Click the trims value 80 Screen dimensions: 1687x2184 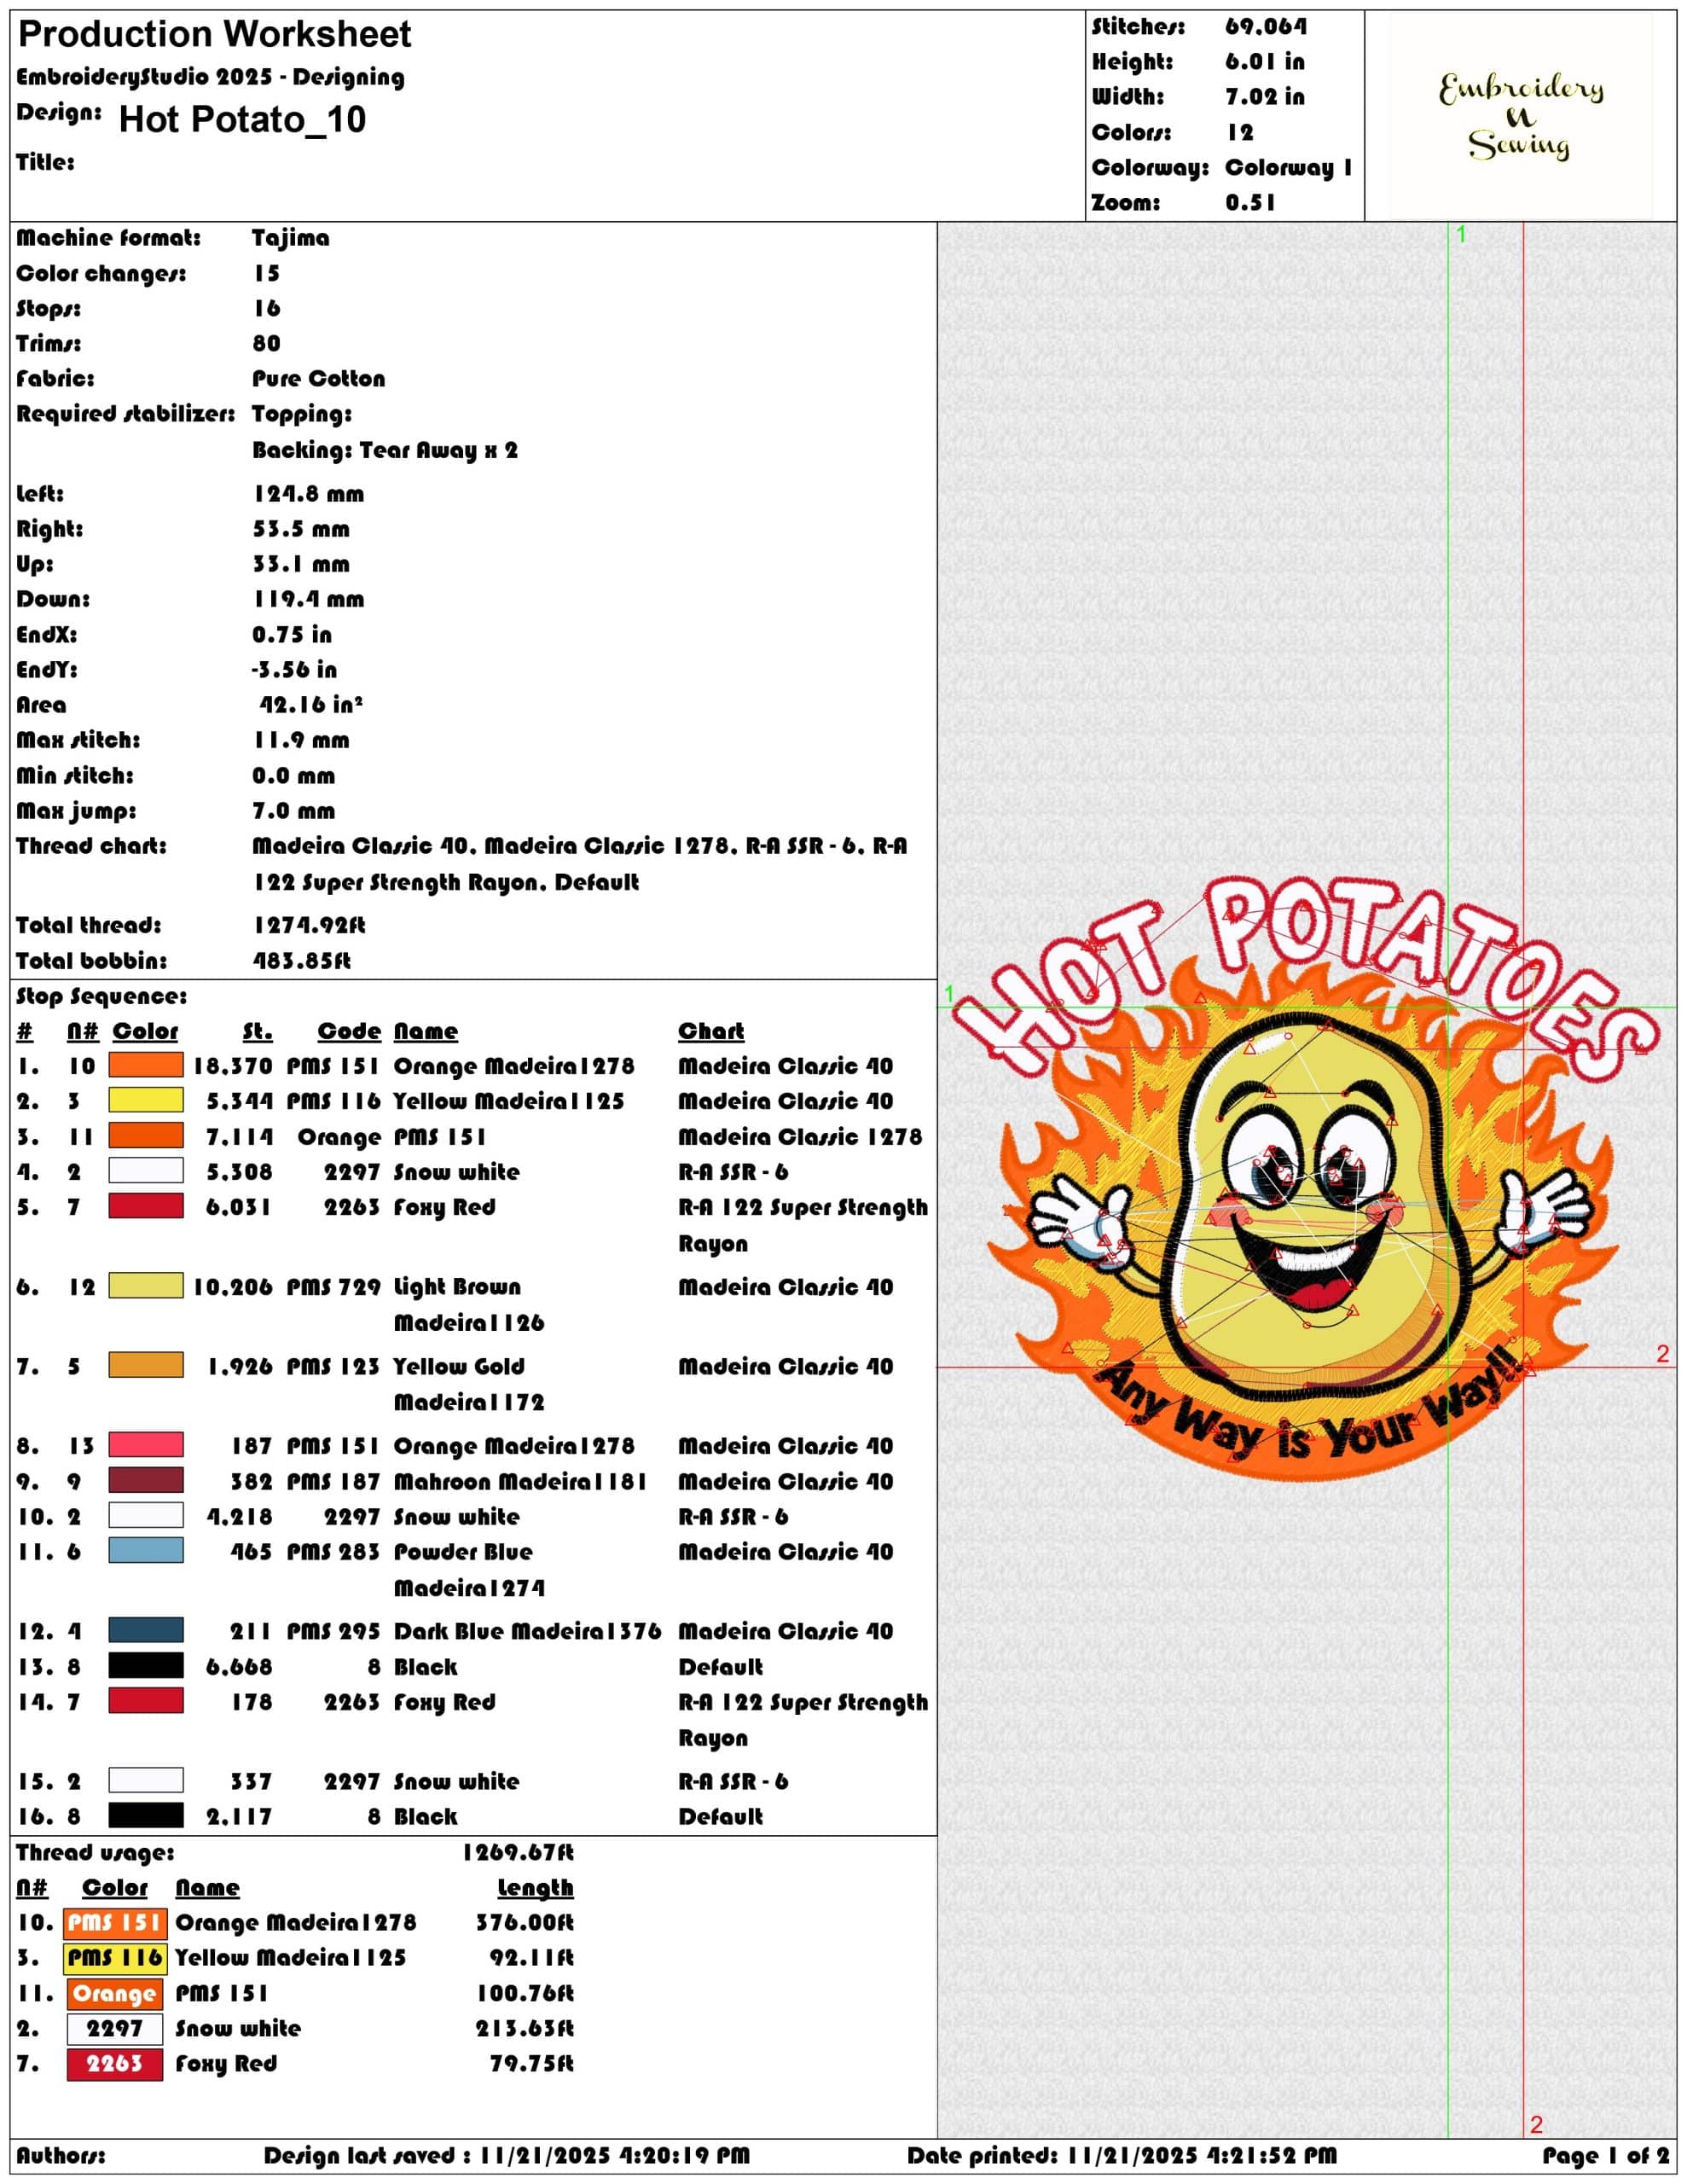266,344
